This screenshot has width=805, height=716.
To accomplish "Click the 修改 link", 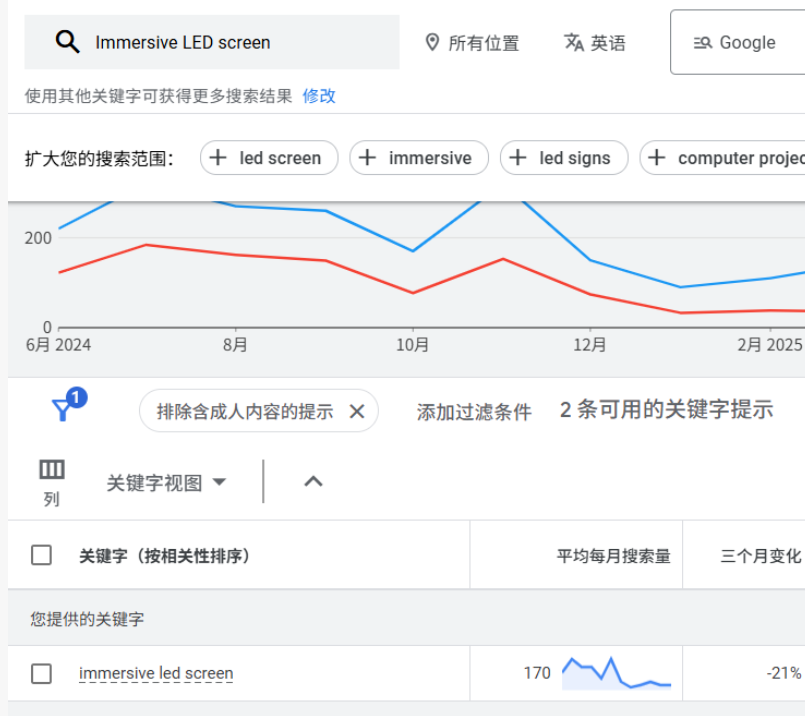I will pos(319,96).
